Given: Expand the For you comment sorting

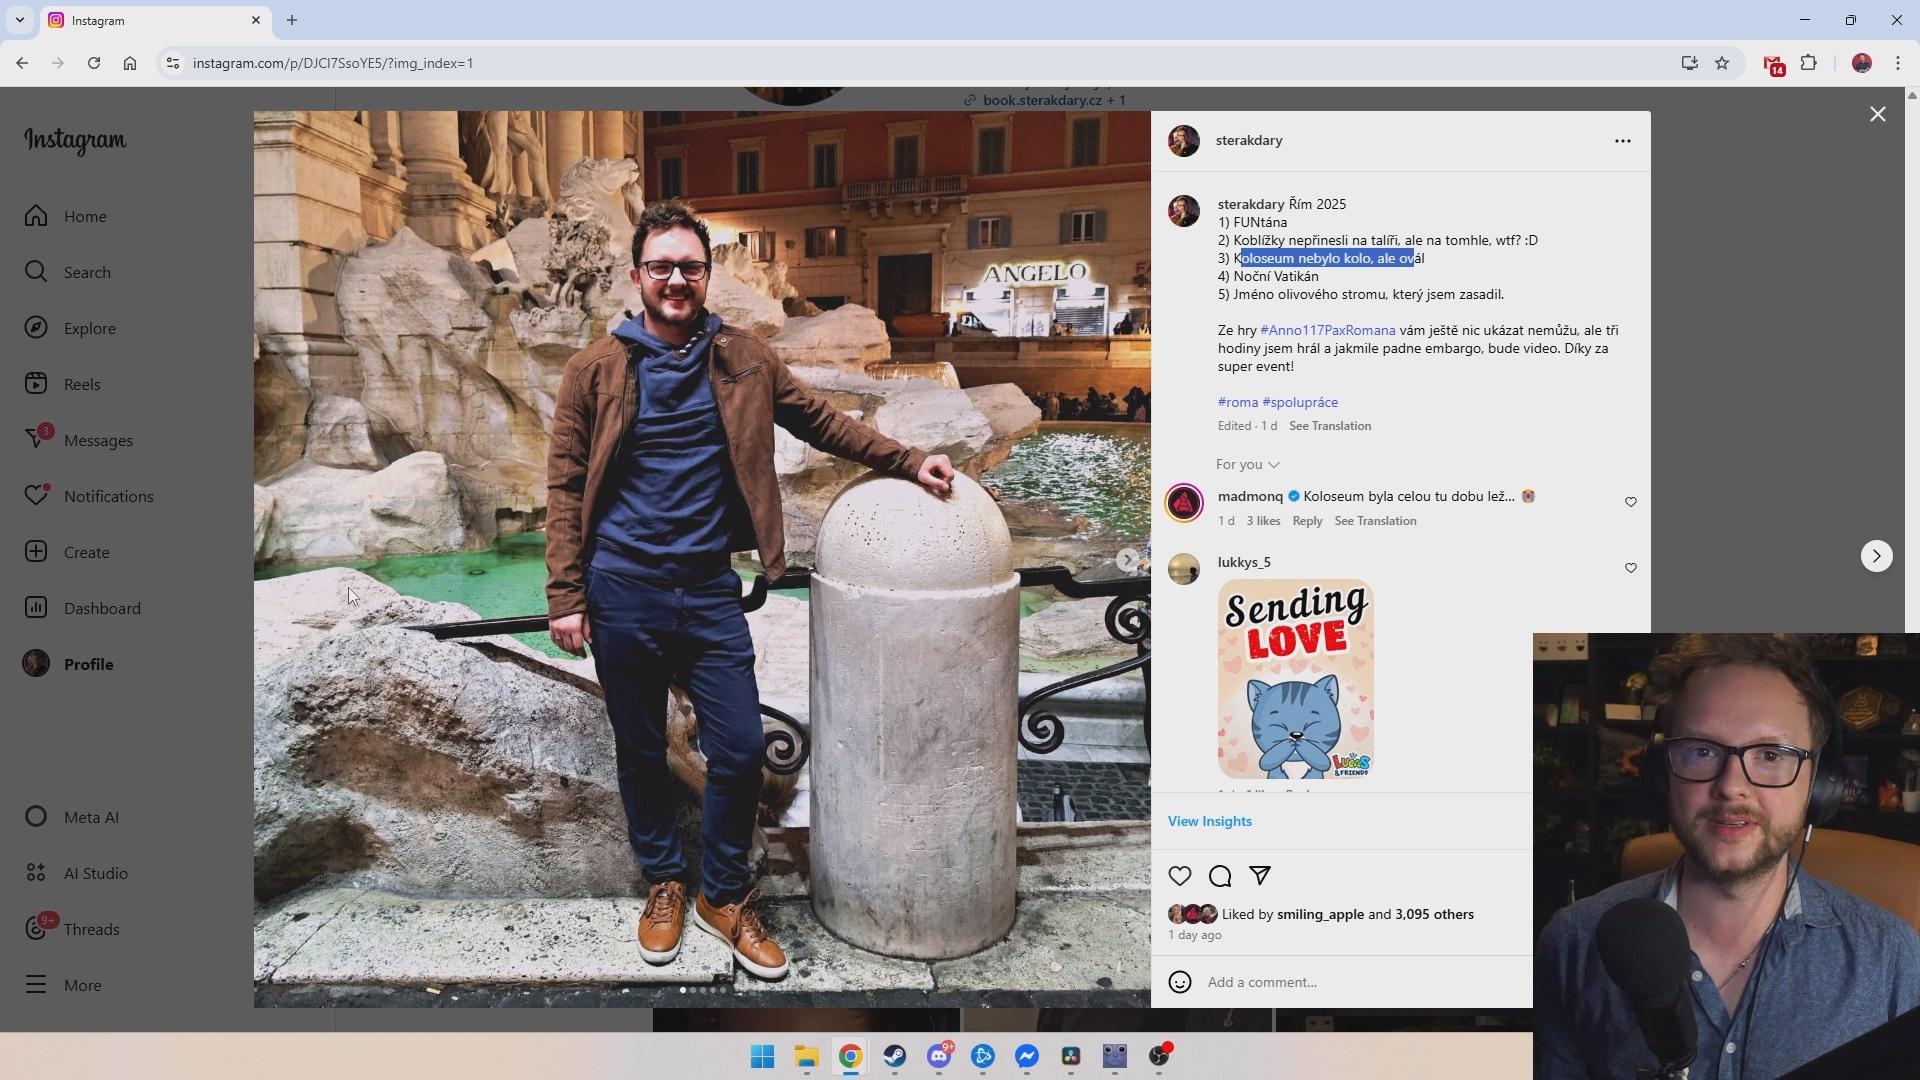Looking at the screenshot, I should pyautogui.click(x=1247, y=464).
